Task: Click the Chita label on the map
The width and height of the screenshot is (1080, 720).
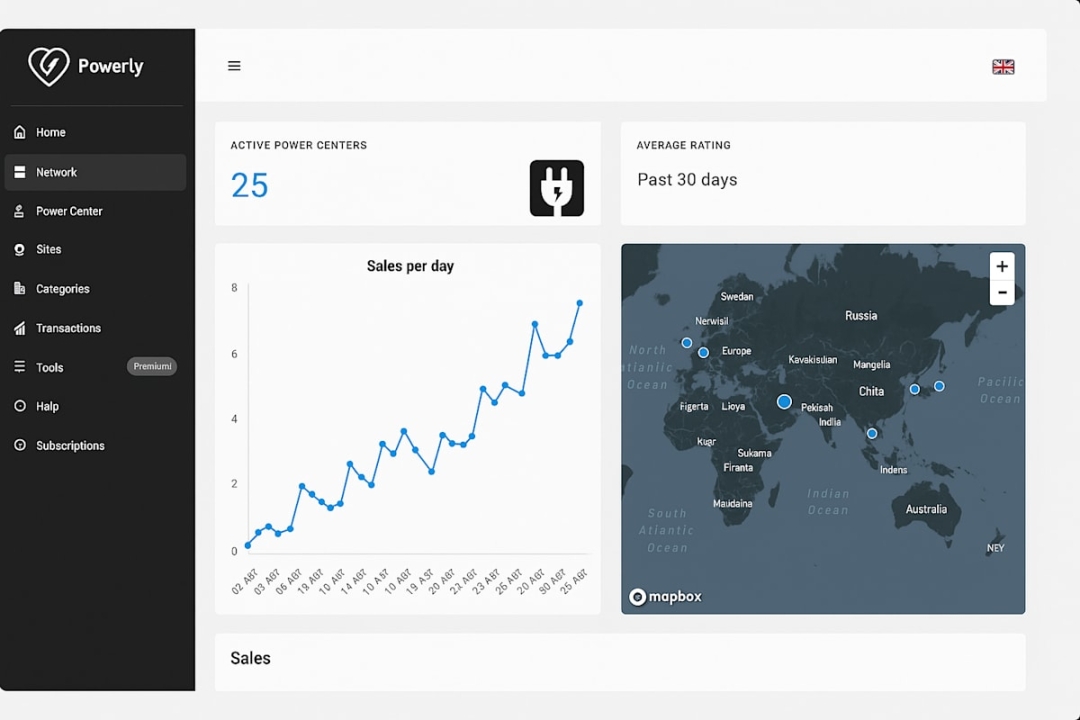Action: coord(871,391)
